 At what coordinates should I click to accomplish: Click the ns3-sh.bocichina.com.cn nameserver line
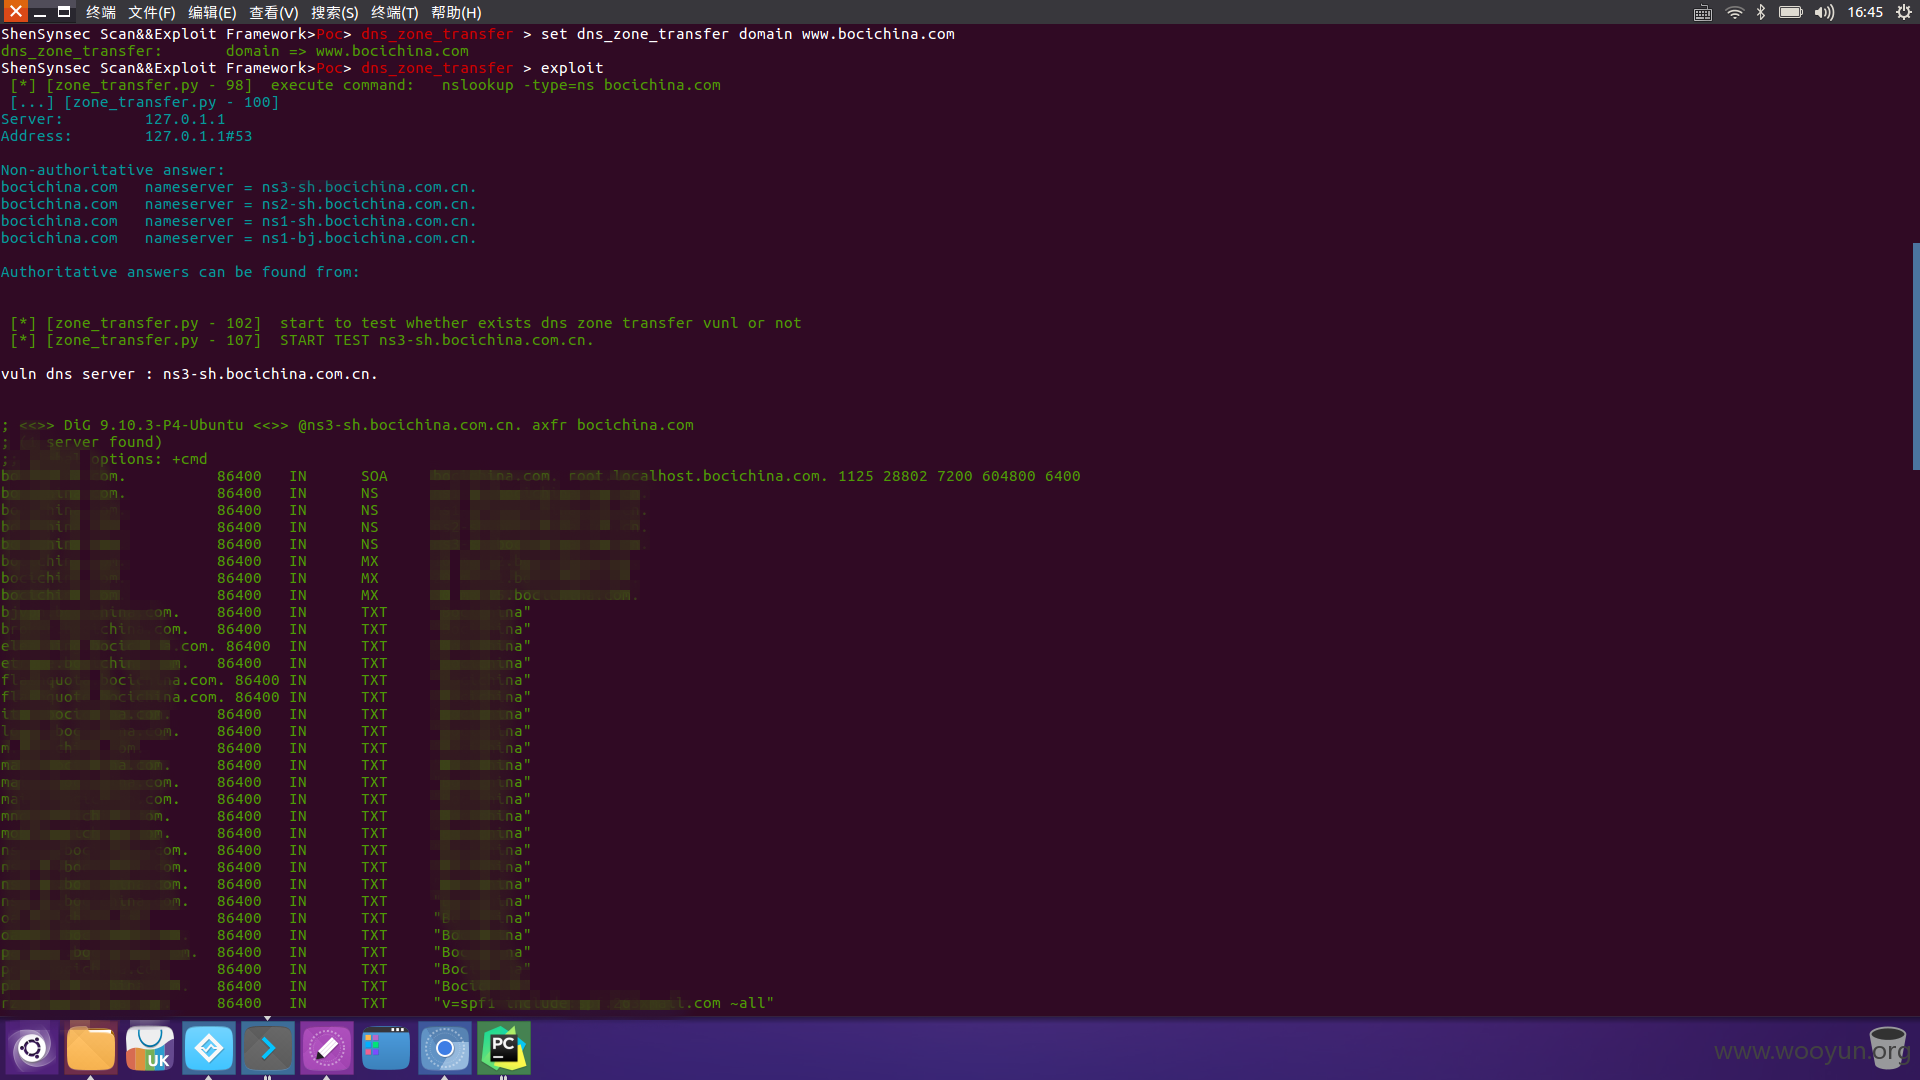pos(239,187)
